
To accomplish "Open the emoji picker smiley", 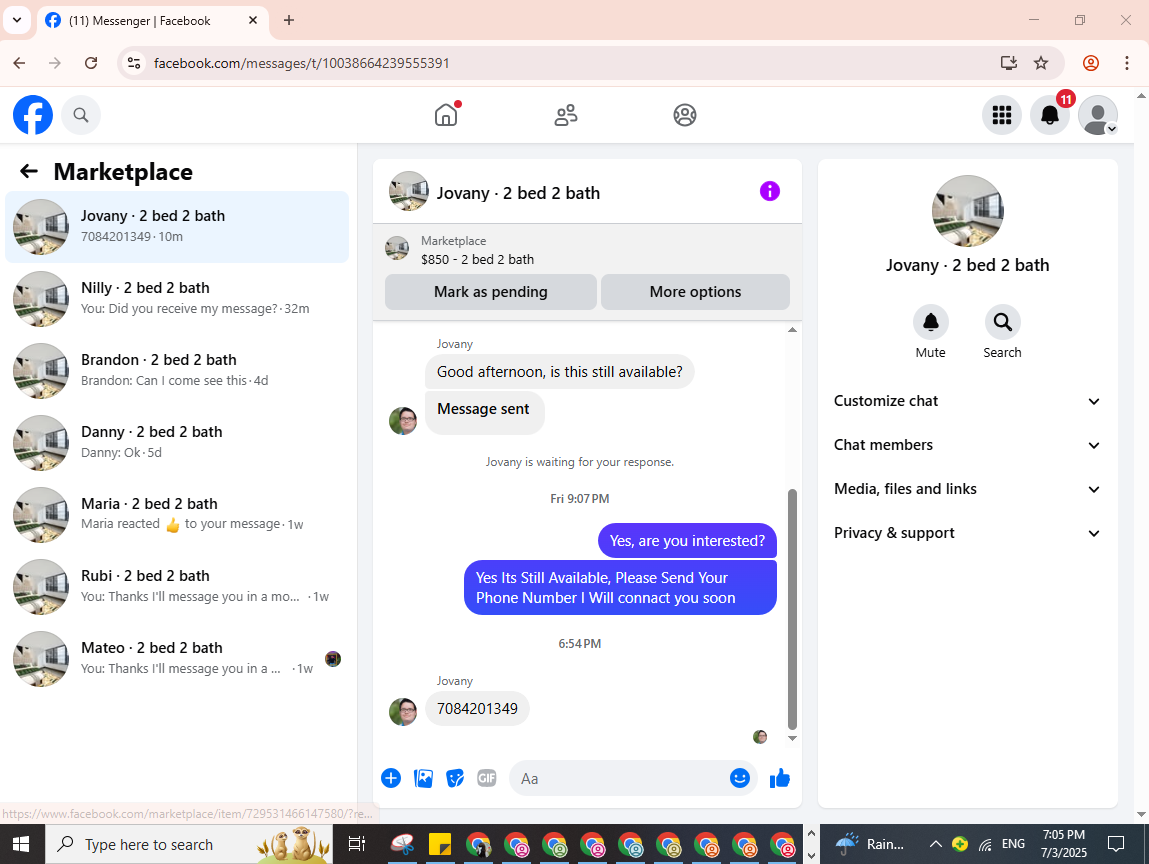I will 739,778.
